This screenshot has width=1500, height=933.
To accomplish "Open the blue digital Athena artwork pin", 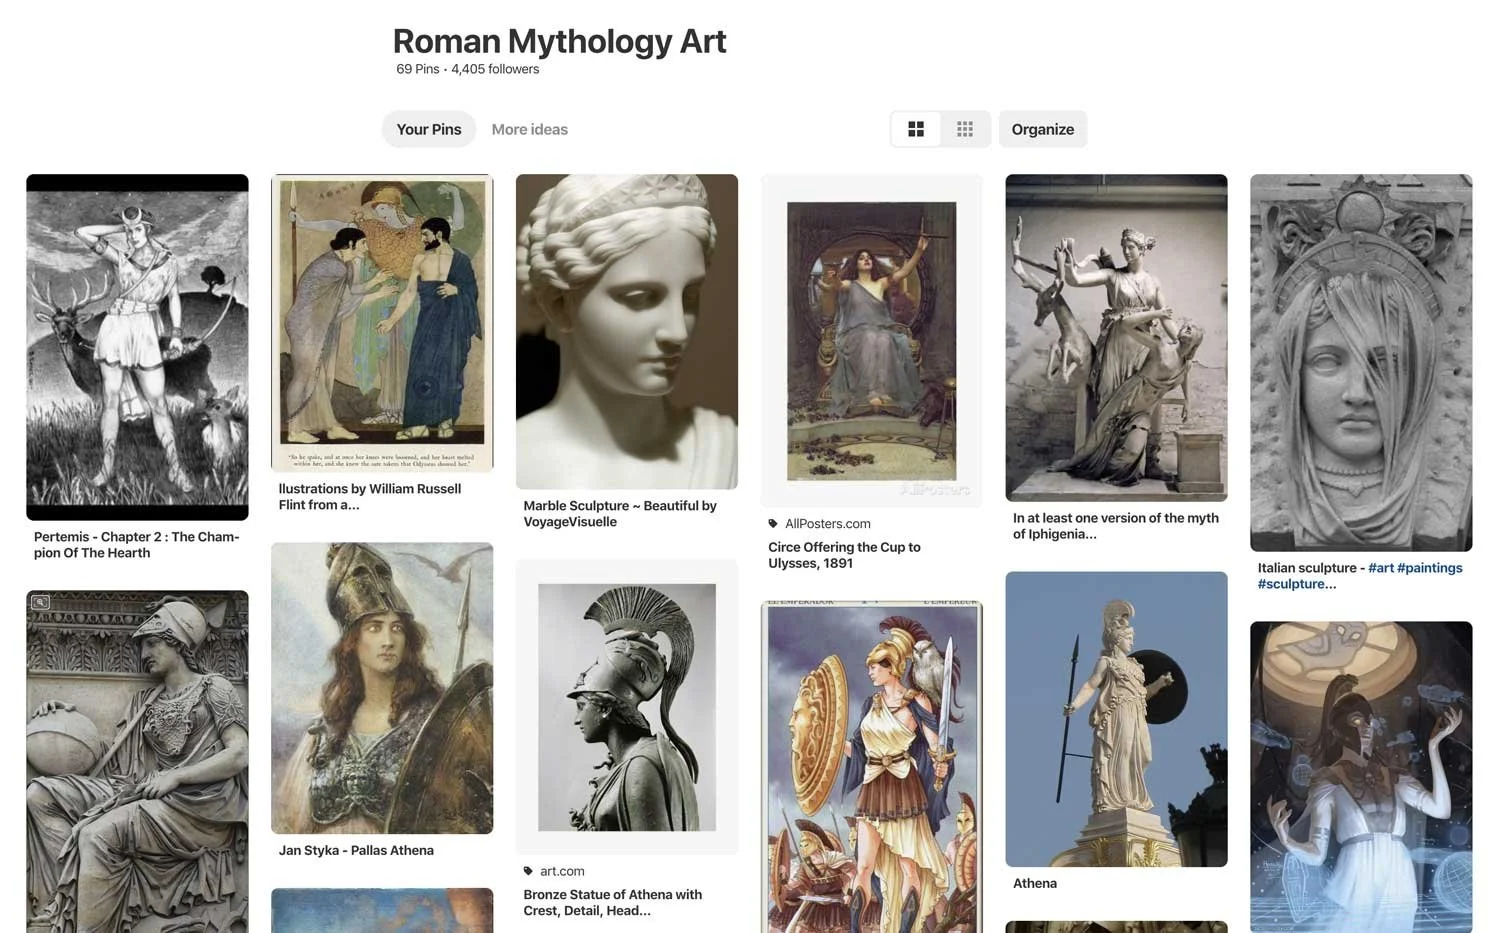I will [1361, 777].
